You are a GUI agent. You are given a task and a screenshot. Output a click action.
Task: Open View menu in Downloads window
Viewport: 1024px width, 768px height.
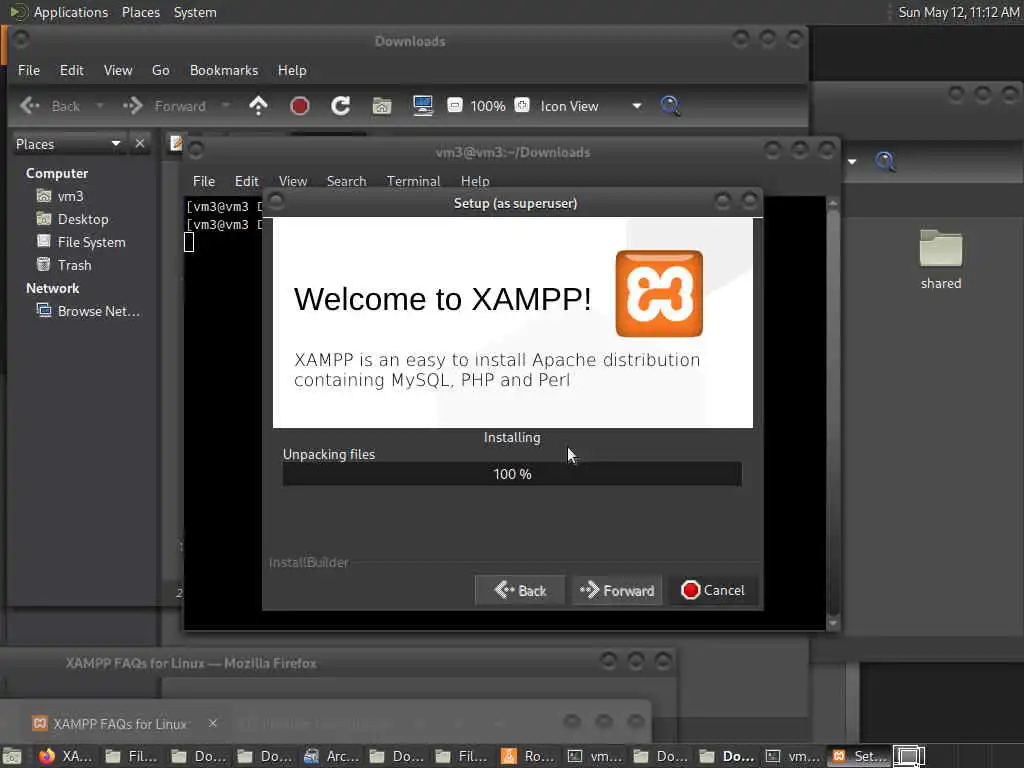118,70
